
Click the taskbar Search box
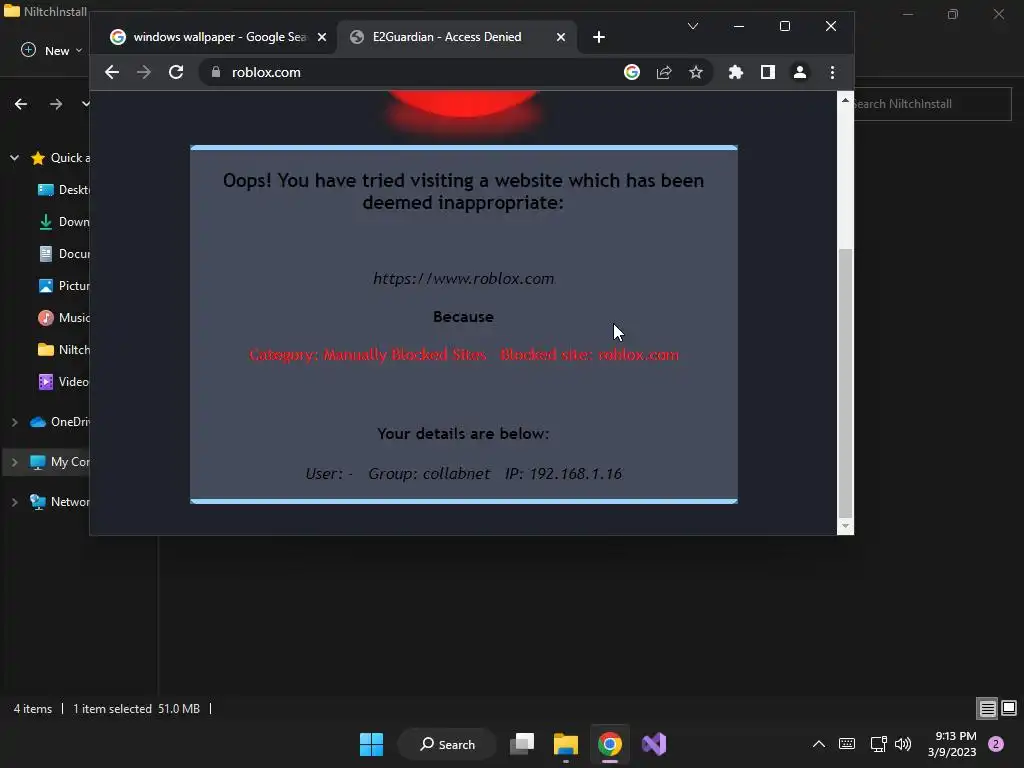tap(448, 744)
